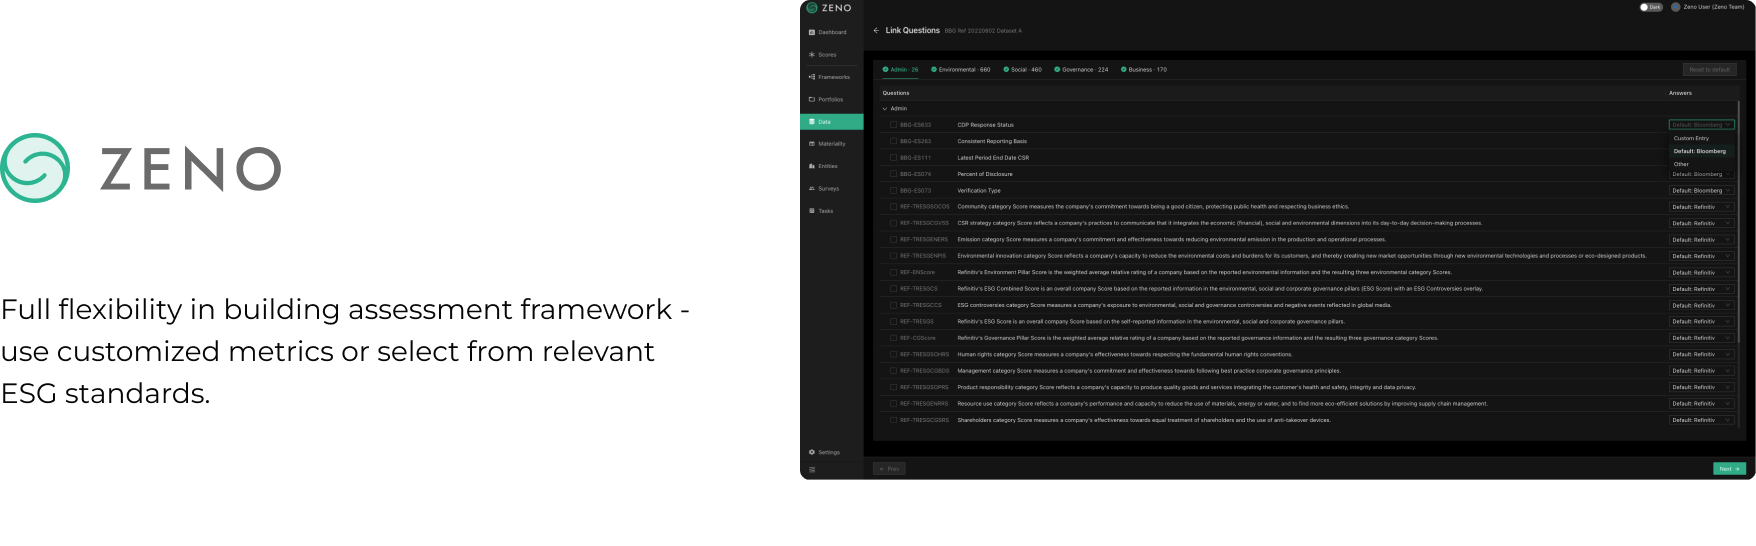Click the Reset to default button
This screenshot has width=1756, height=546.
(1709, 70)
